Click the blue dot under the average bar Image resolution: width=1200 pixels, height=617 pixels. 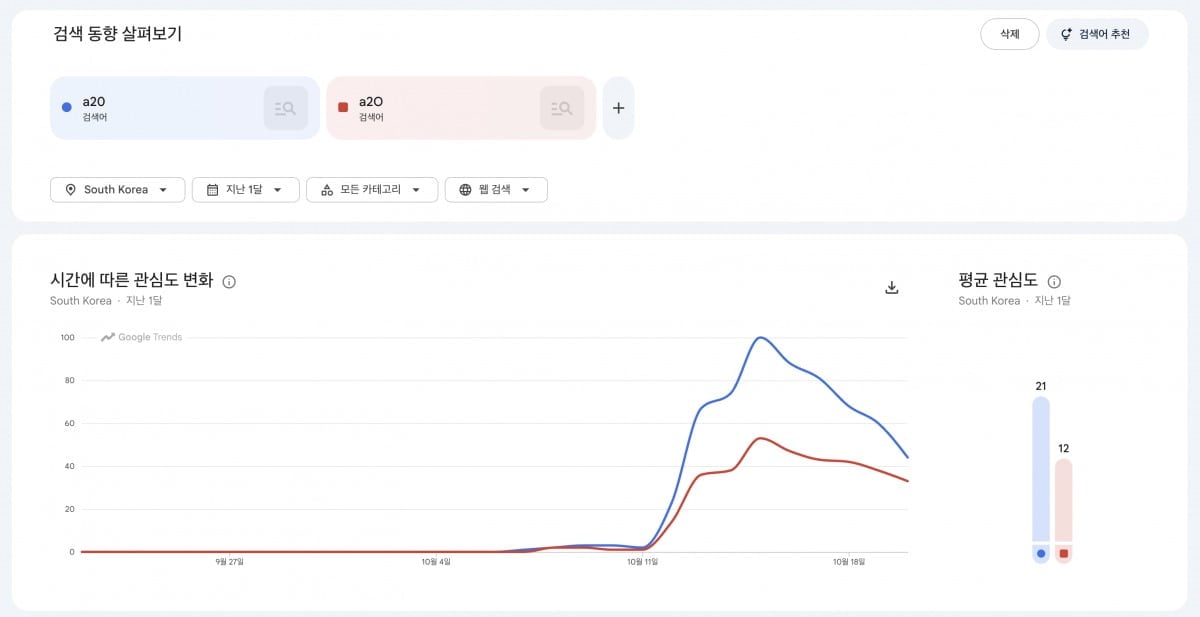[1041, 554]
